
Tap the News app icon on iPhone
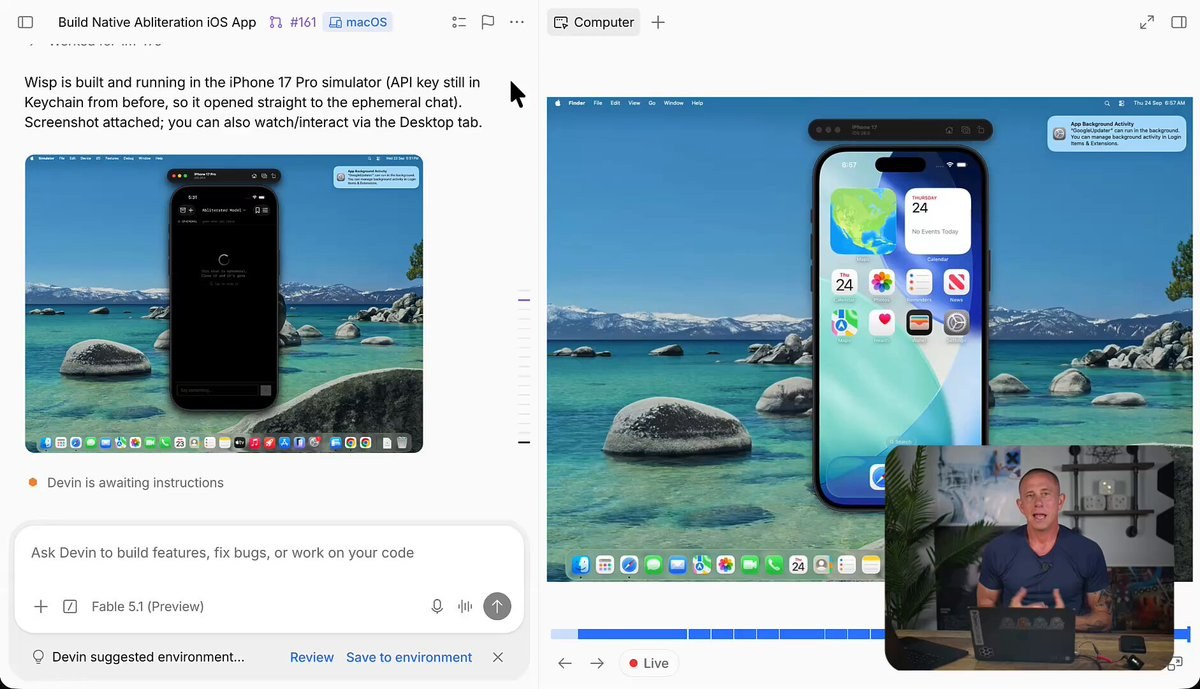click(956, 283)
